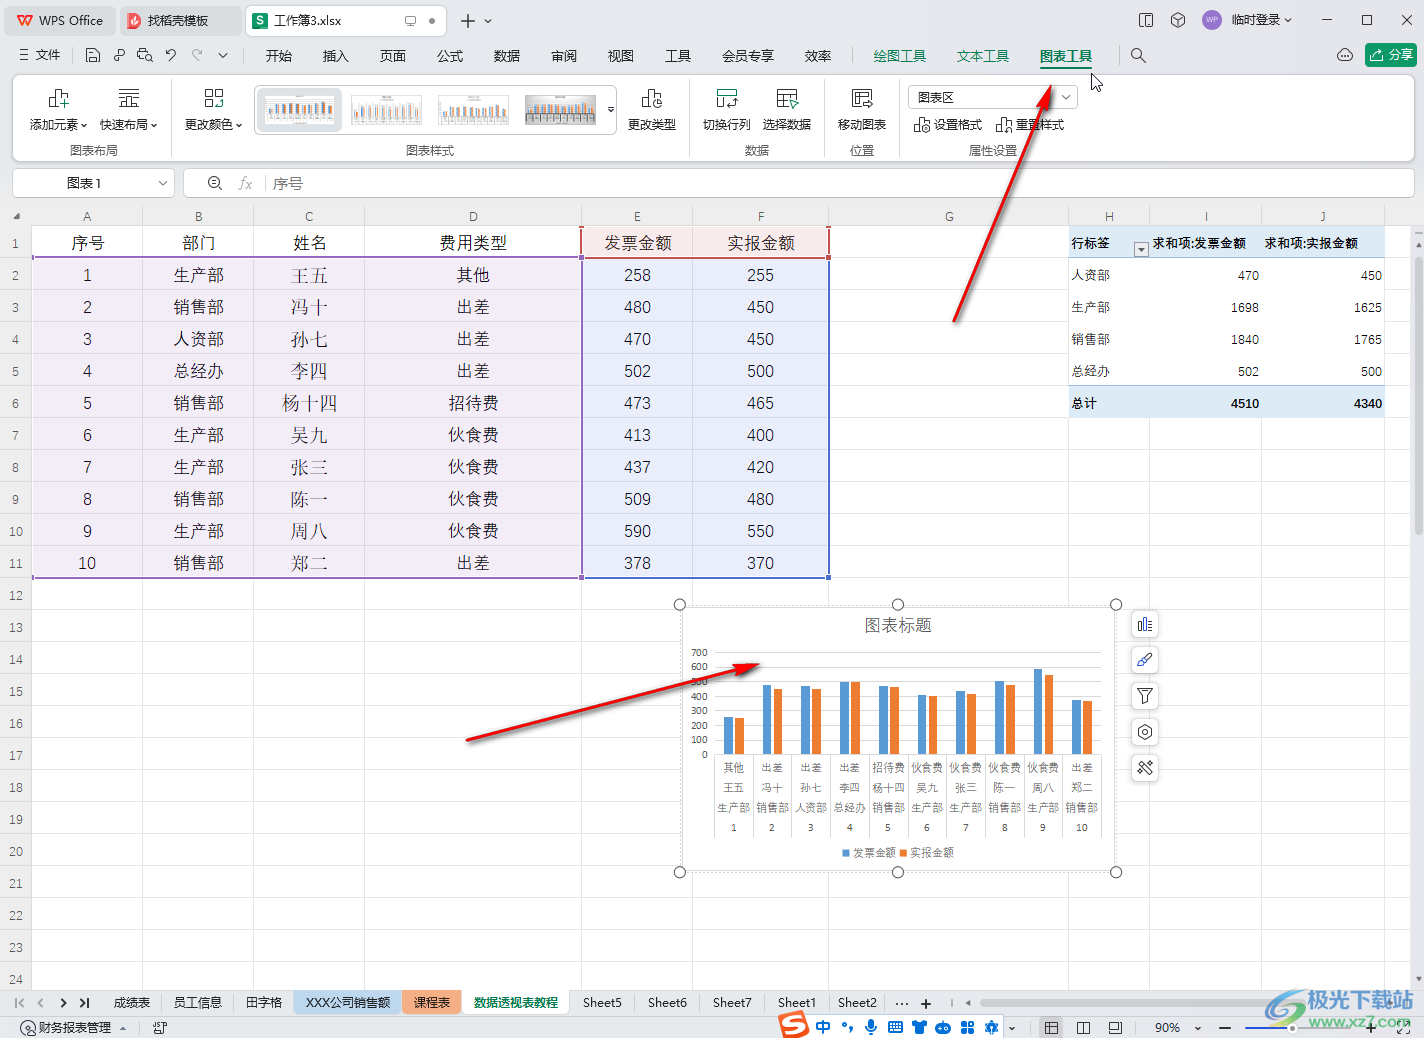Click Change Chart Type (更改类型) icon
Image resolution: width=1424 pixels, height=1038 pixels.
coord(652,110)
